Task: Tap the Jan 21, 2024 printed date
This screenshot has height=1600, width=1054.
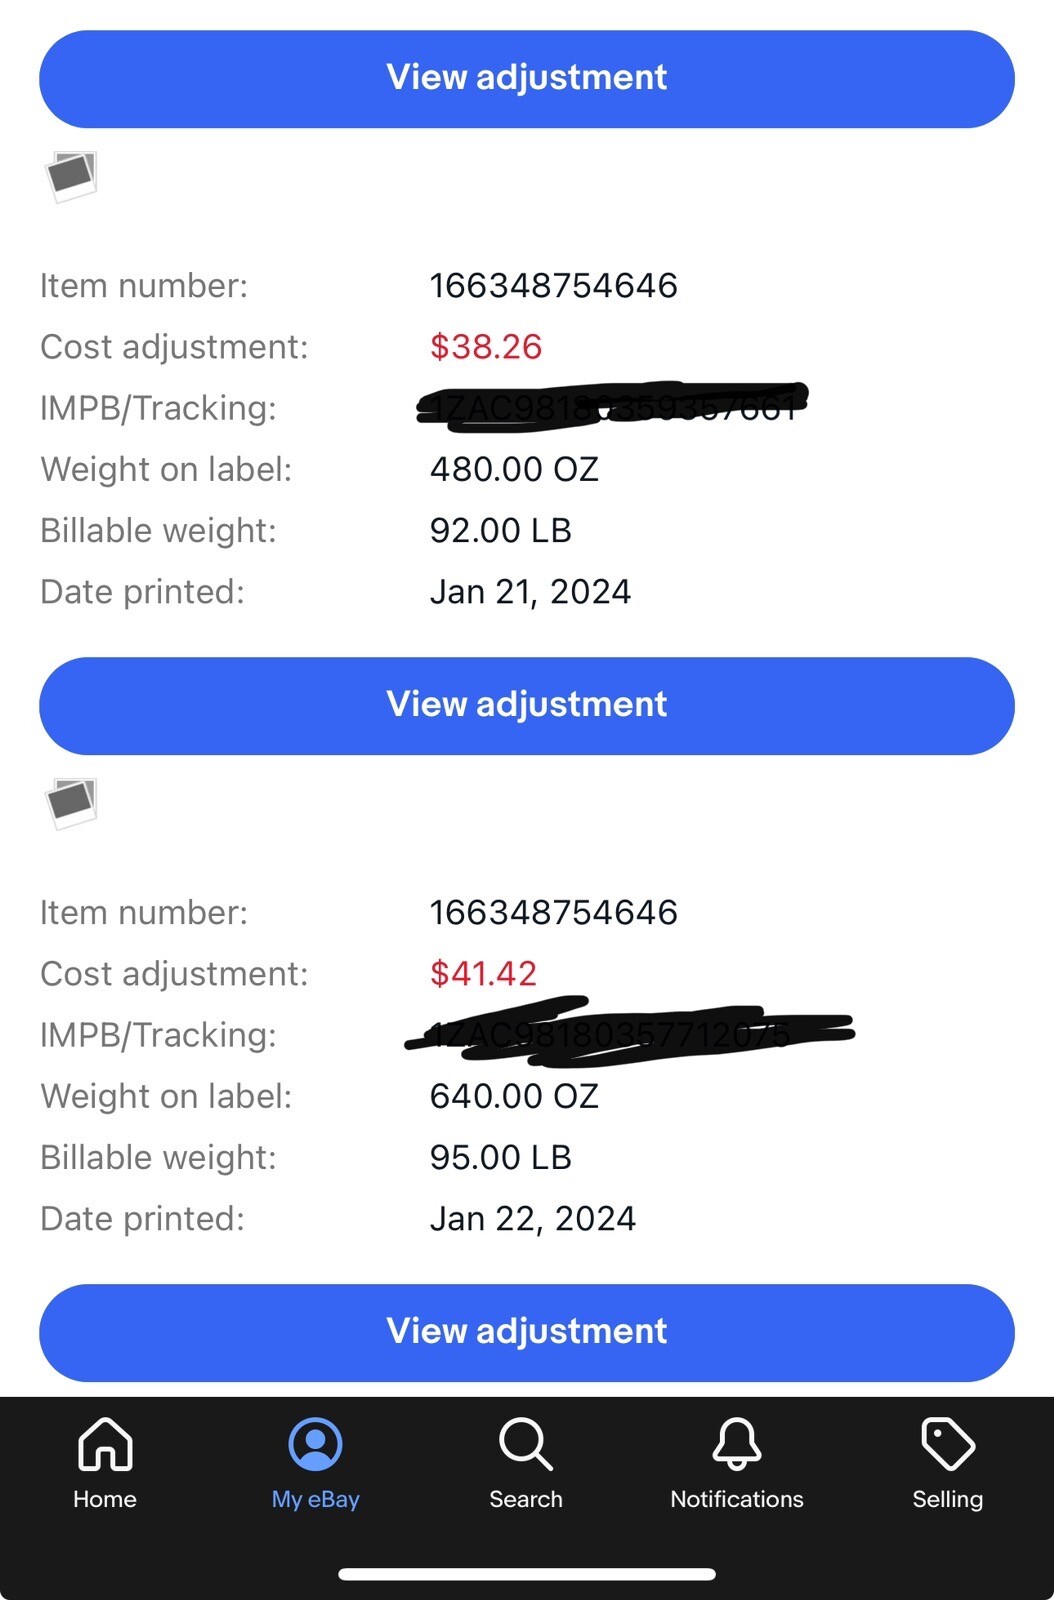Action: point(530,592)
